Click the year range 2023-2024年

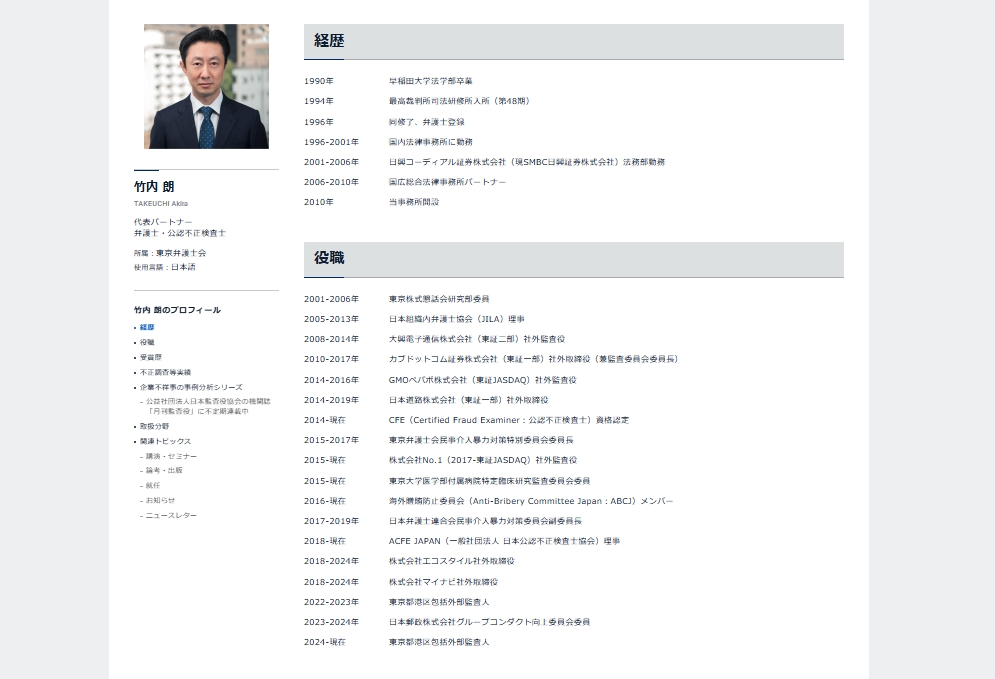pos(331,622)
